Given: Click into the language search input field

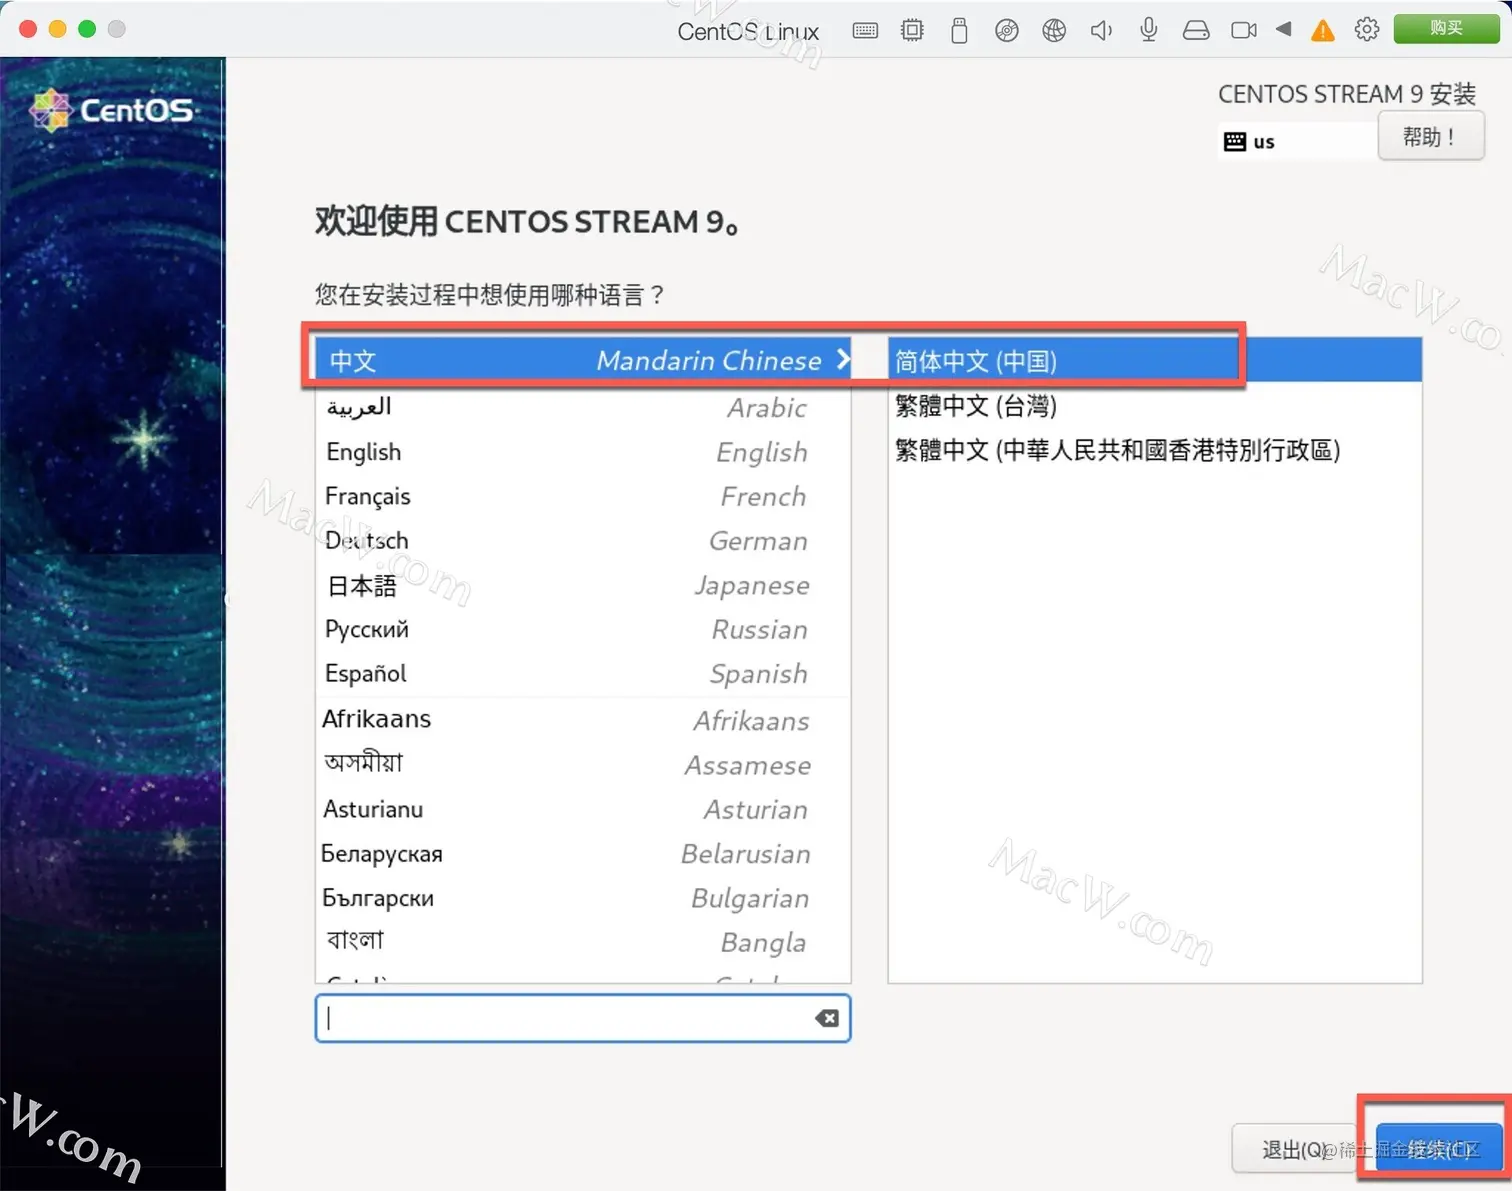Looking at the screenshot, I should pyautogui.click(x=582, y=1018).
